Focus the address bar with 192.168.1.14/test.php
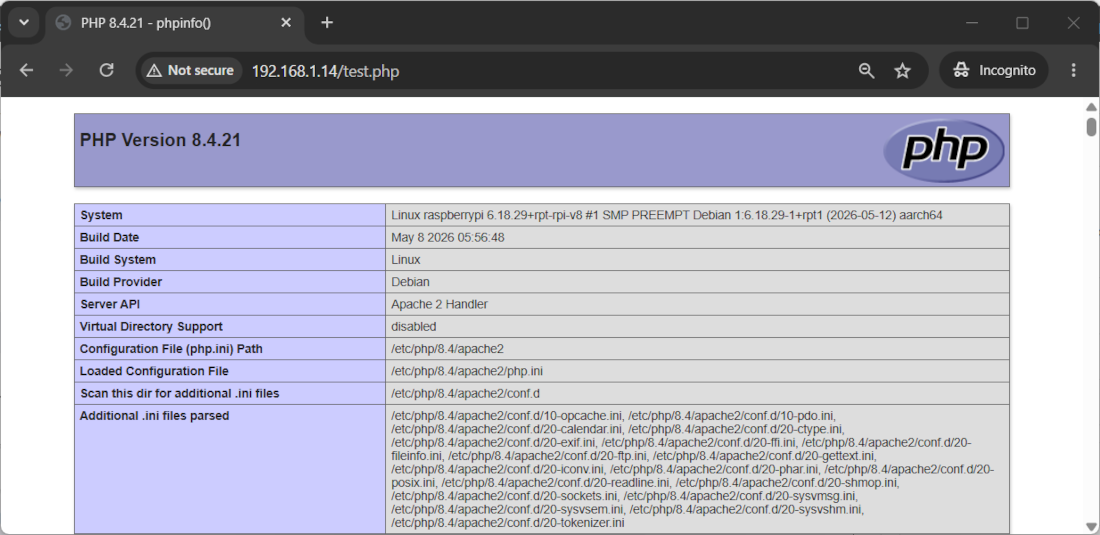 (325, 71)
